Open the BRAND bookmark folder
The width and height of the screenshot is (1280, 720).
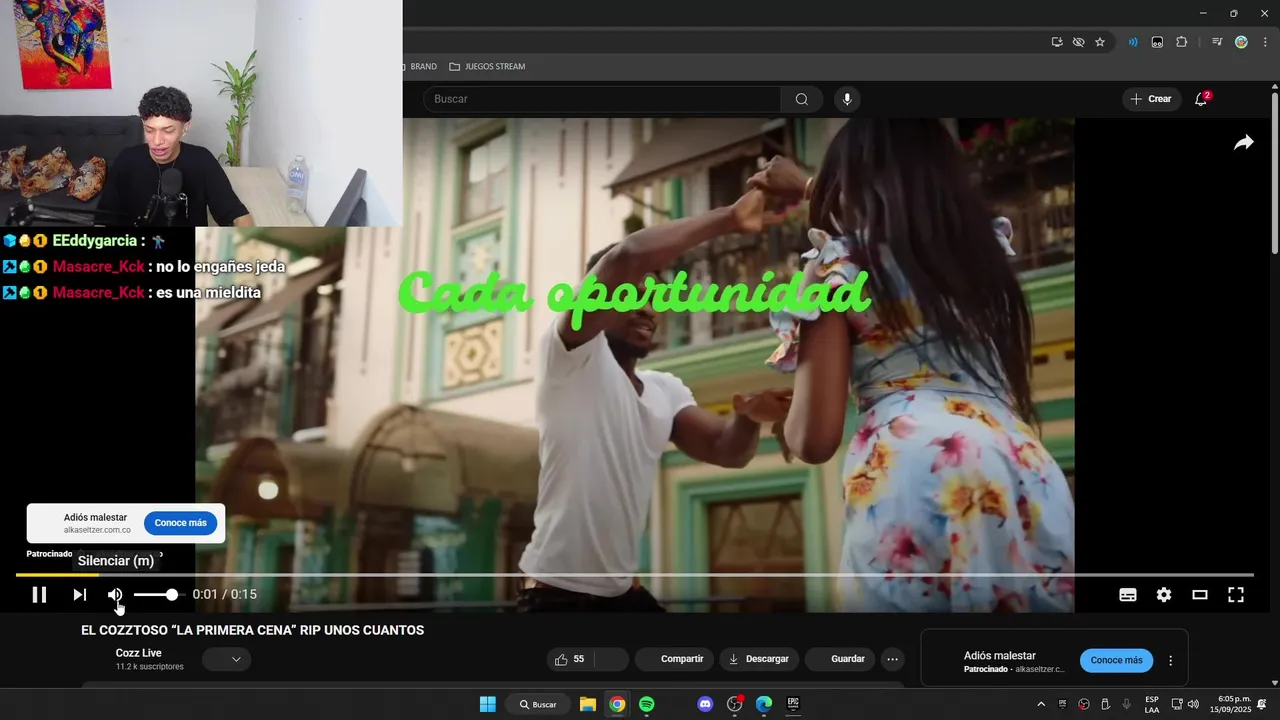(x=420, y=66)
